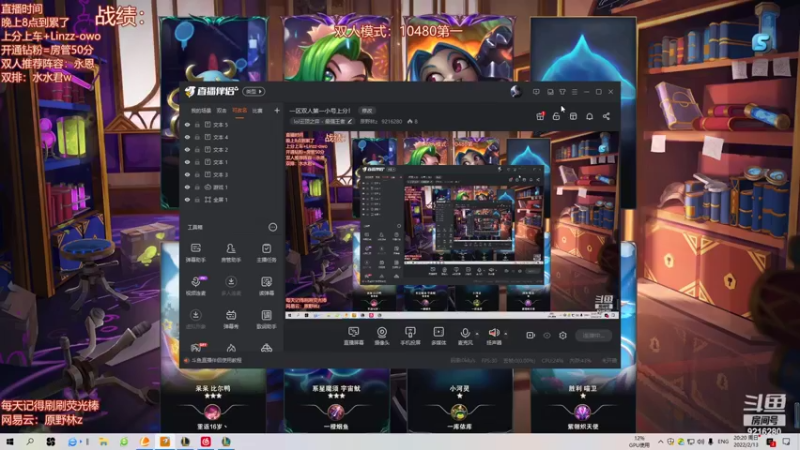Image resolution: width=800 pixels, height=450 pixels.
Task: Open the 歌词助手 lyrics assistant tool
Action: pos(266,319)
